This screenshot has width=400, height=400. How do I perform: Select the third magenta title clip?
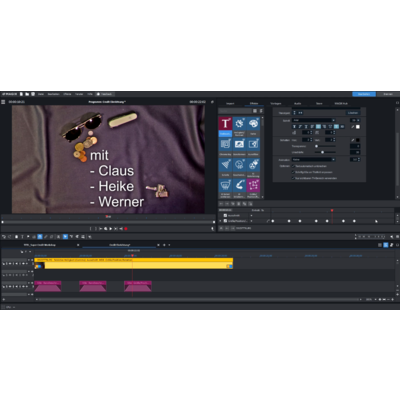coord(138,286)
